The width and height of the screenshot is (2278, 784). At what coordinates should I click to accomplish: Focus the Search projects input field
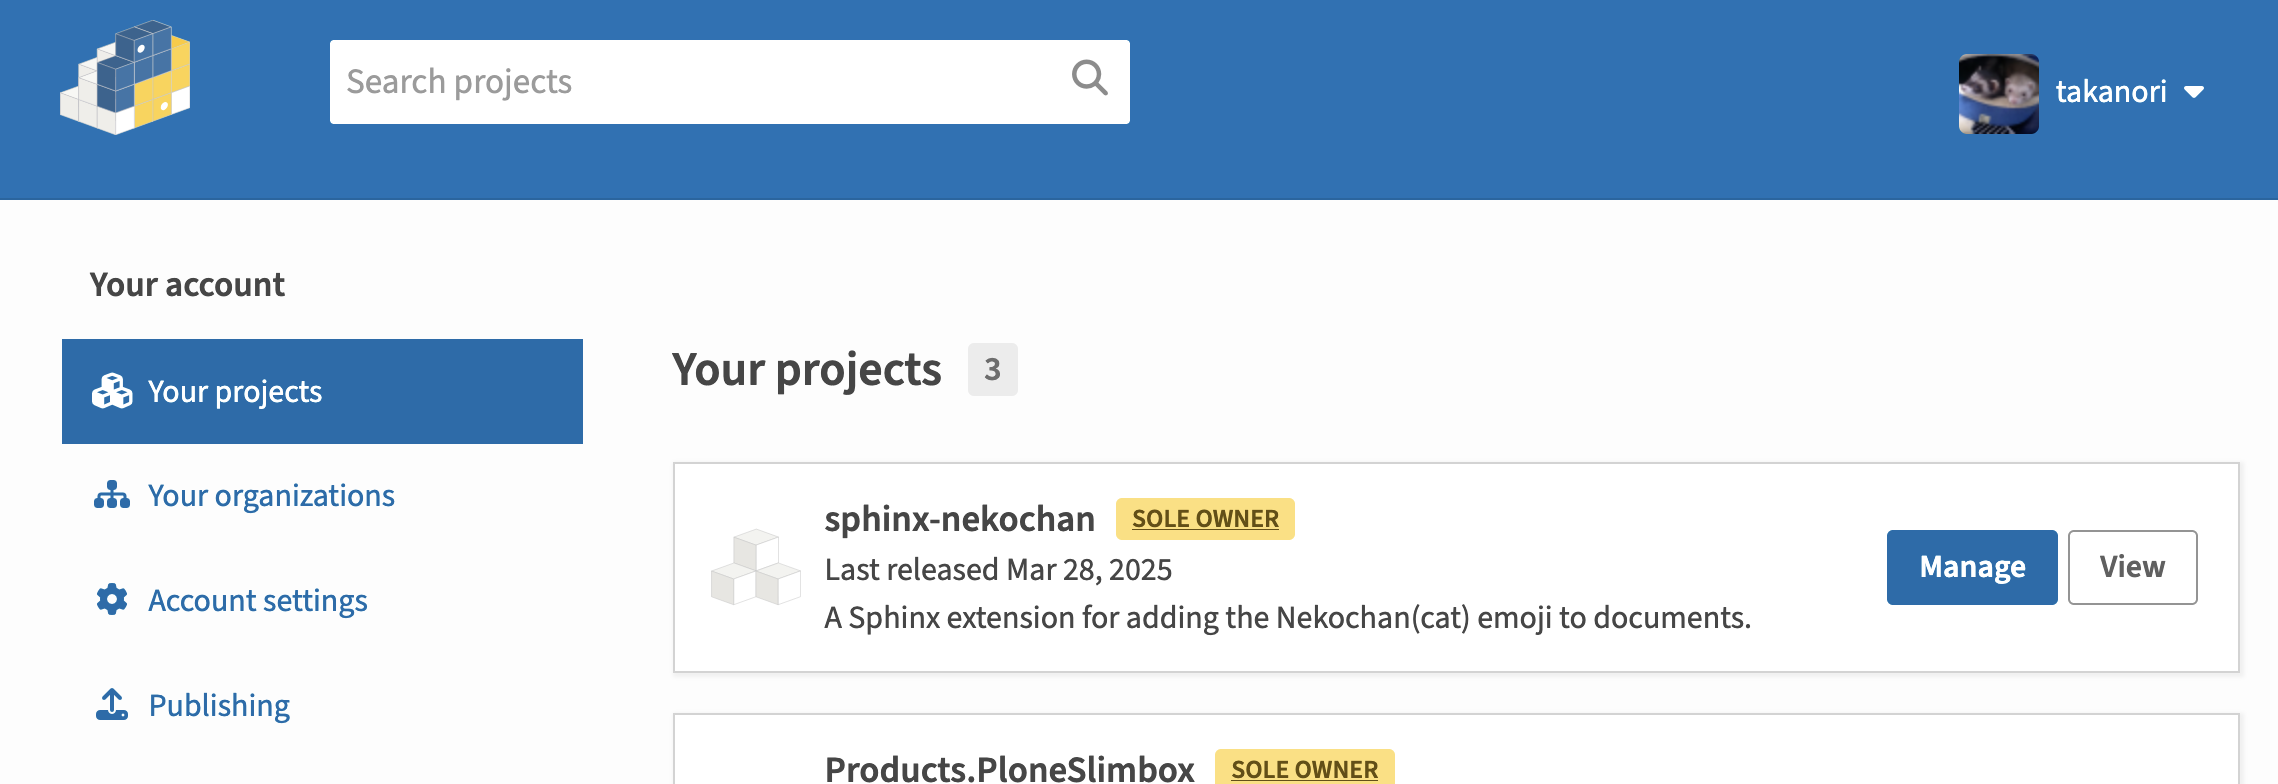[700, 82]
